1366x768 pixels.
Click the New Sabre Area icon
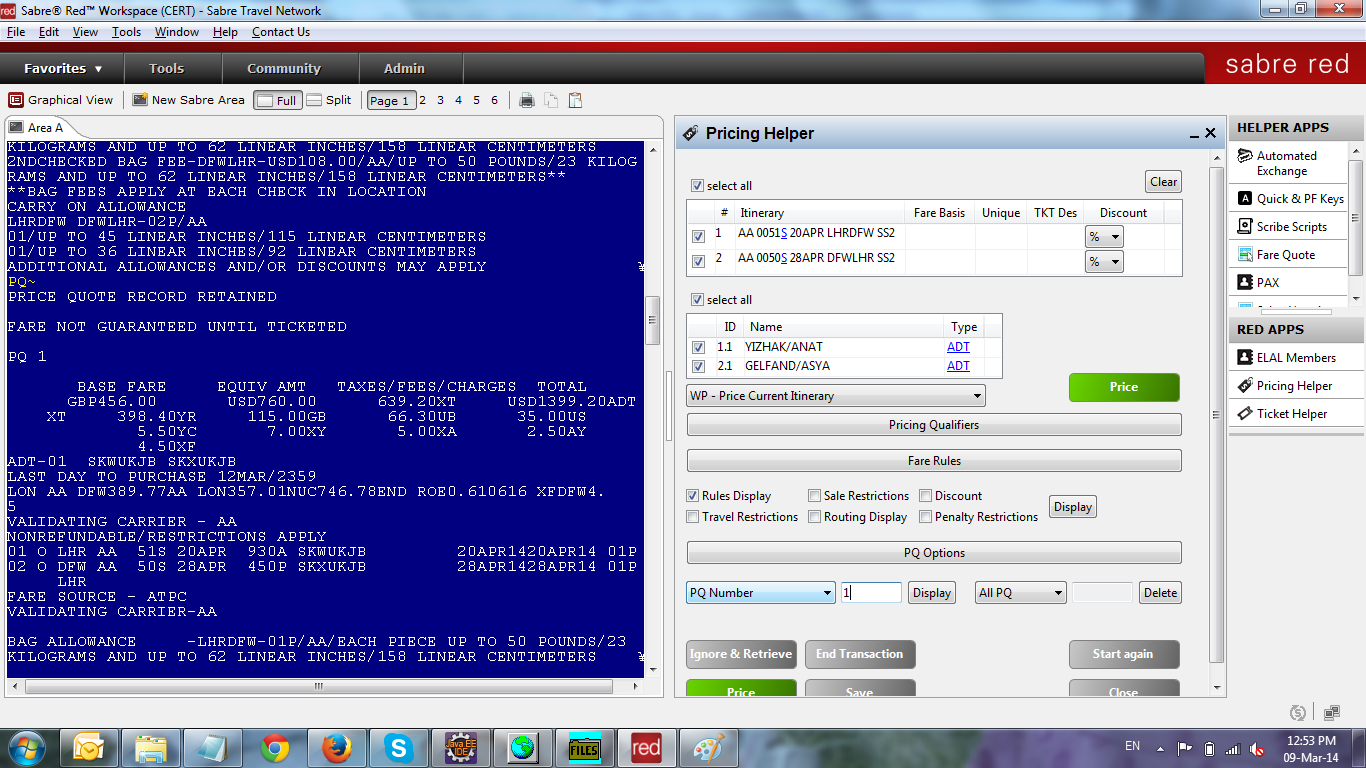140,100
